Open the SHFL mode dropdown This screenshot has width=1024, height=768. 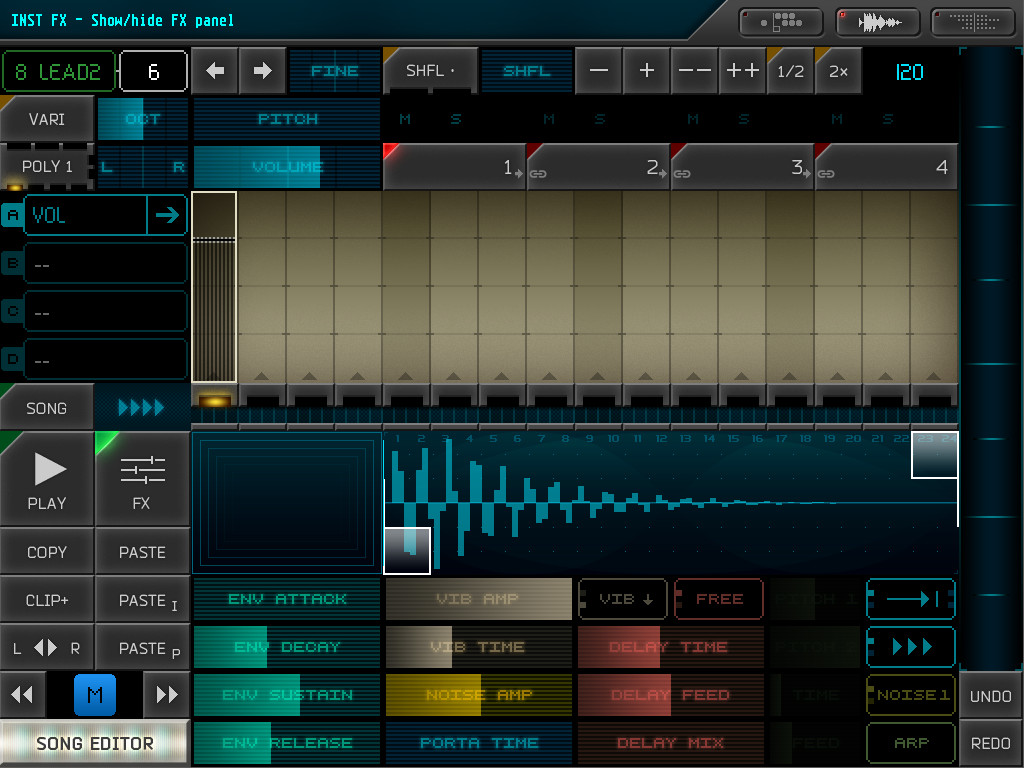430,71
